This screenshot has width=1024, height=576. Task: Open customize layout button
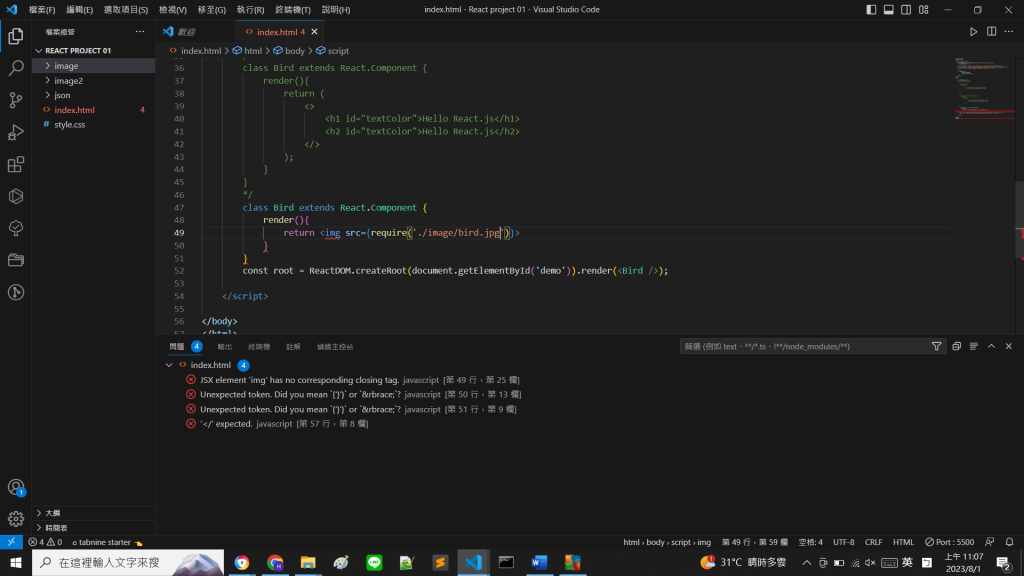click(923, 10)
